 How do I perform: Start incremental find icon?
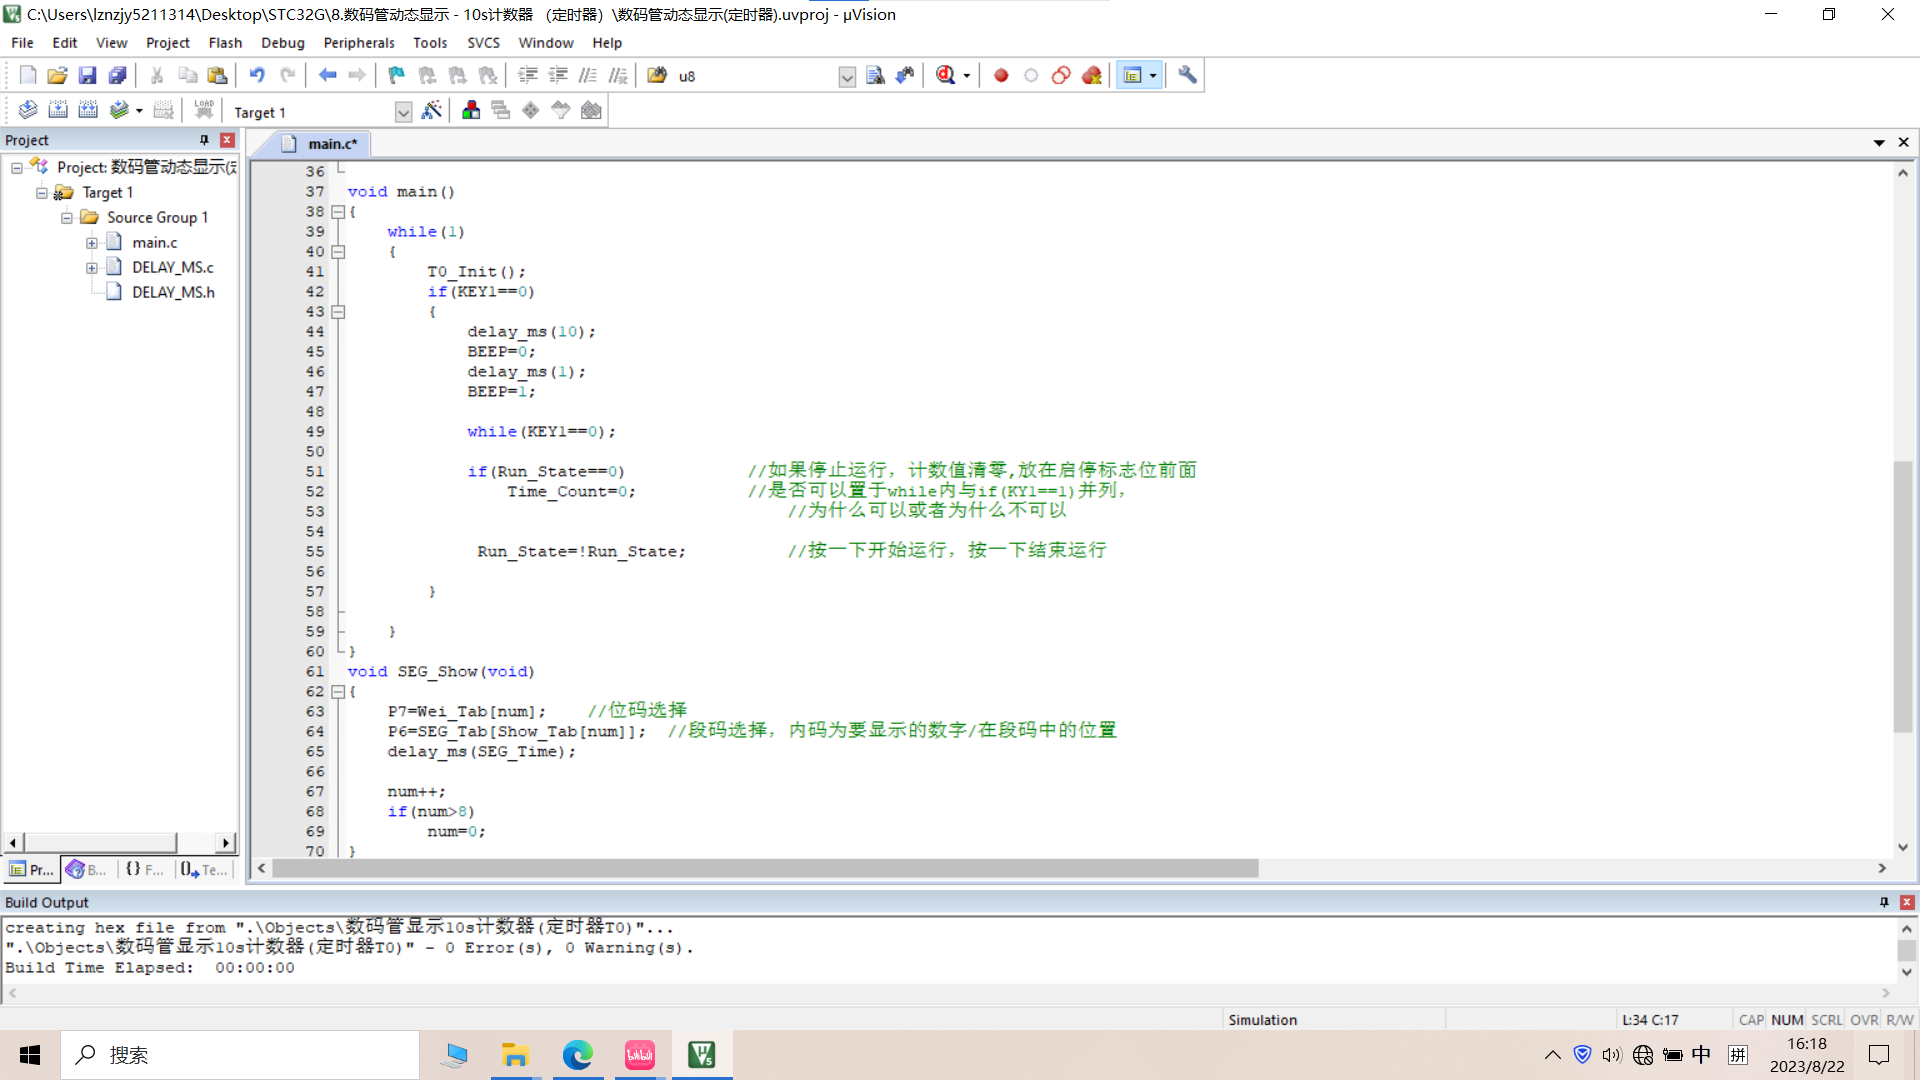tap(905, 75)
